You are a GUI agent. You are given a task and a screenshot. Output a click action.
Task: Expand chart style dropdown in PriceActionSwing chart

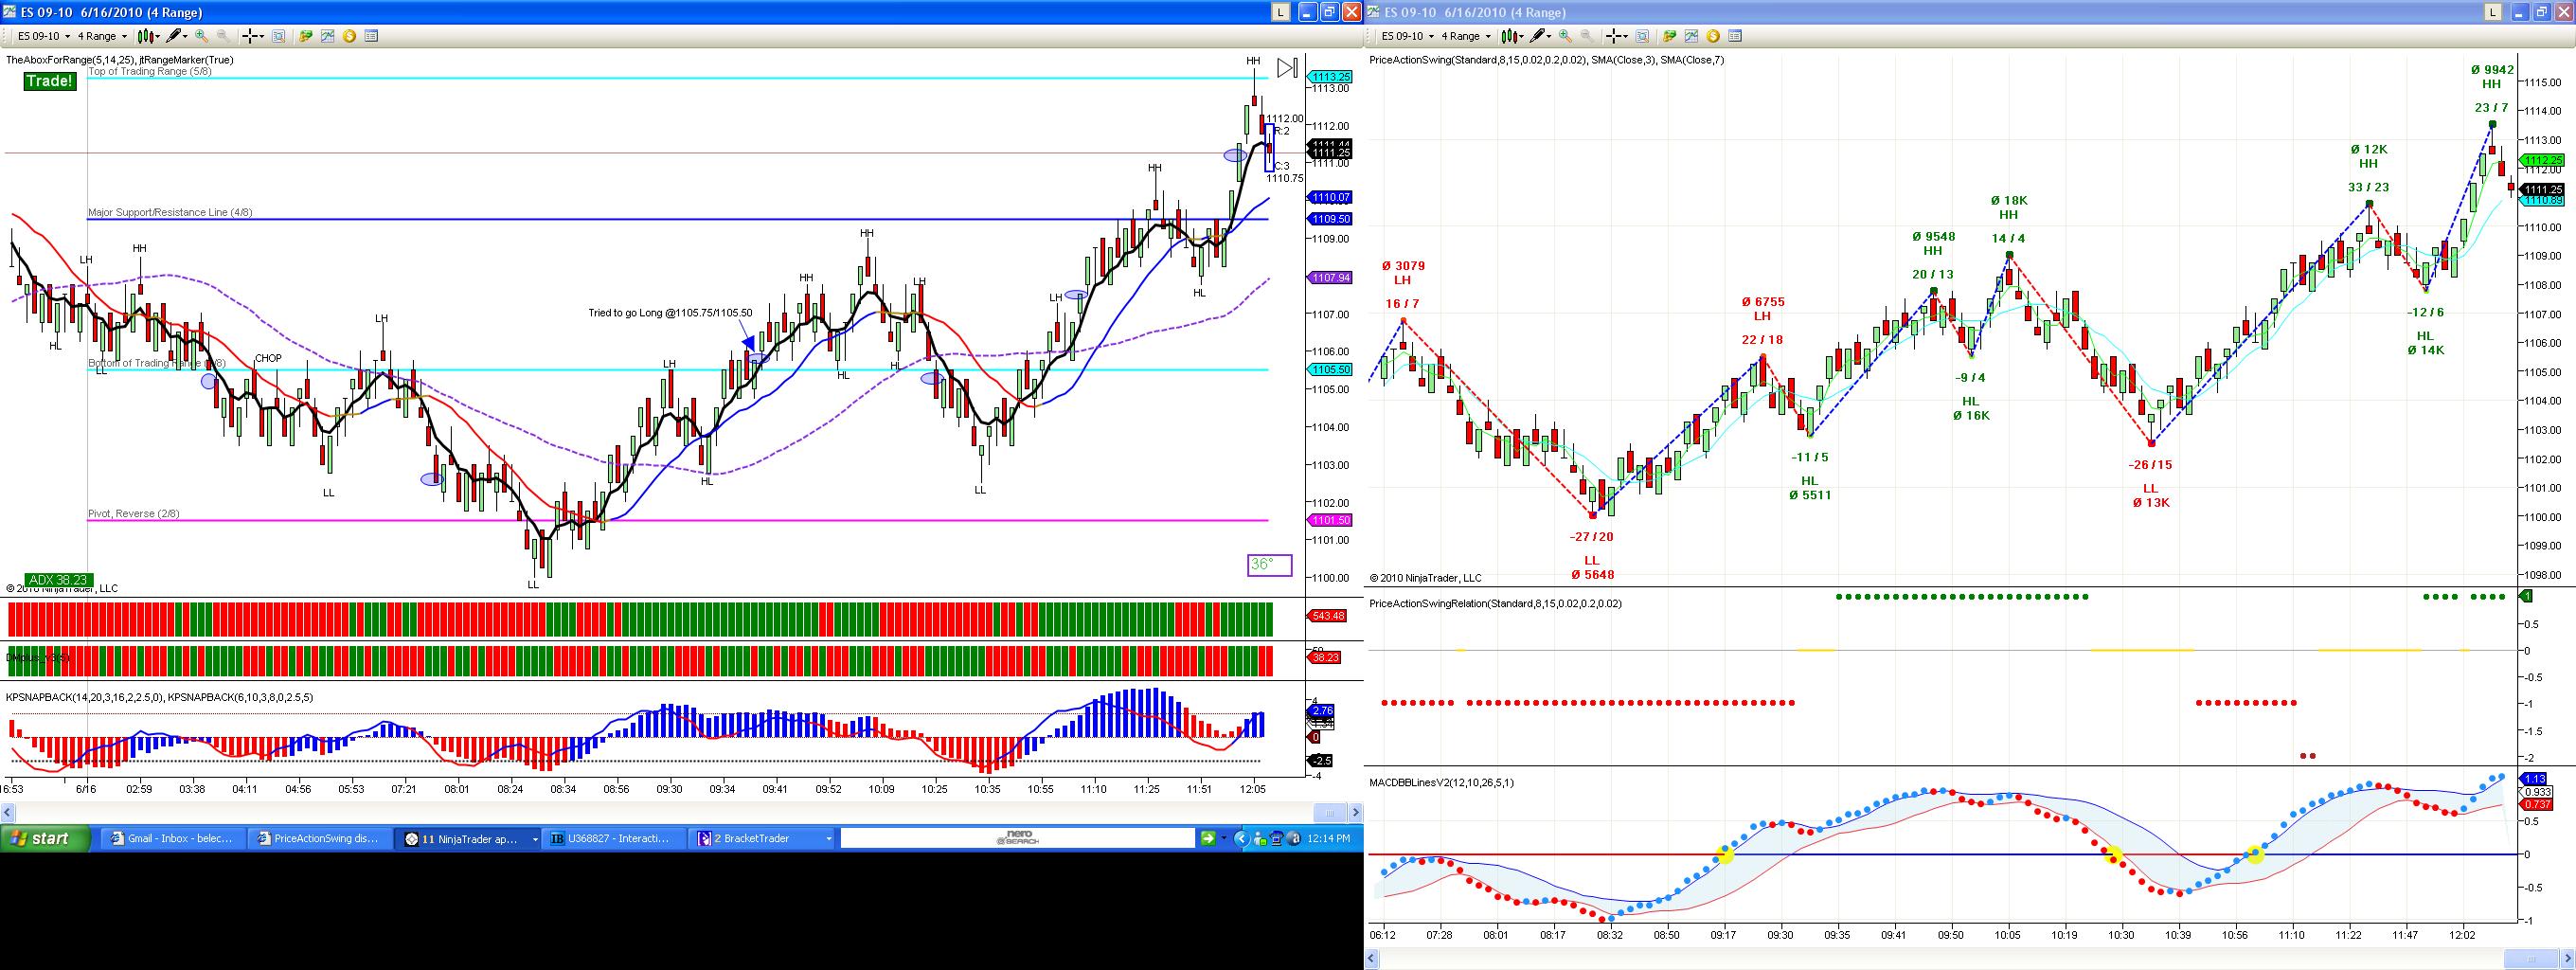pyautogui.click(x=1523, y=36)
